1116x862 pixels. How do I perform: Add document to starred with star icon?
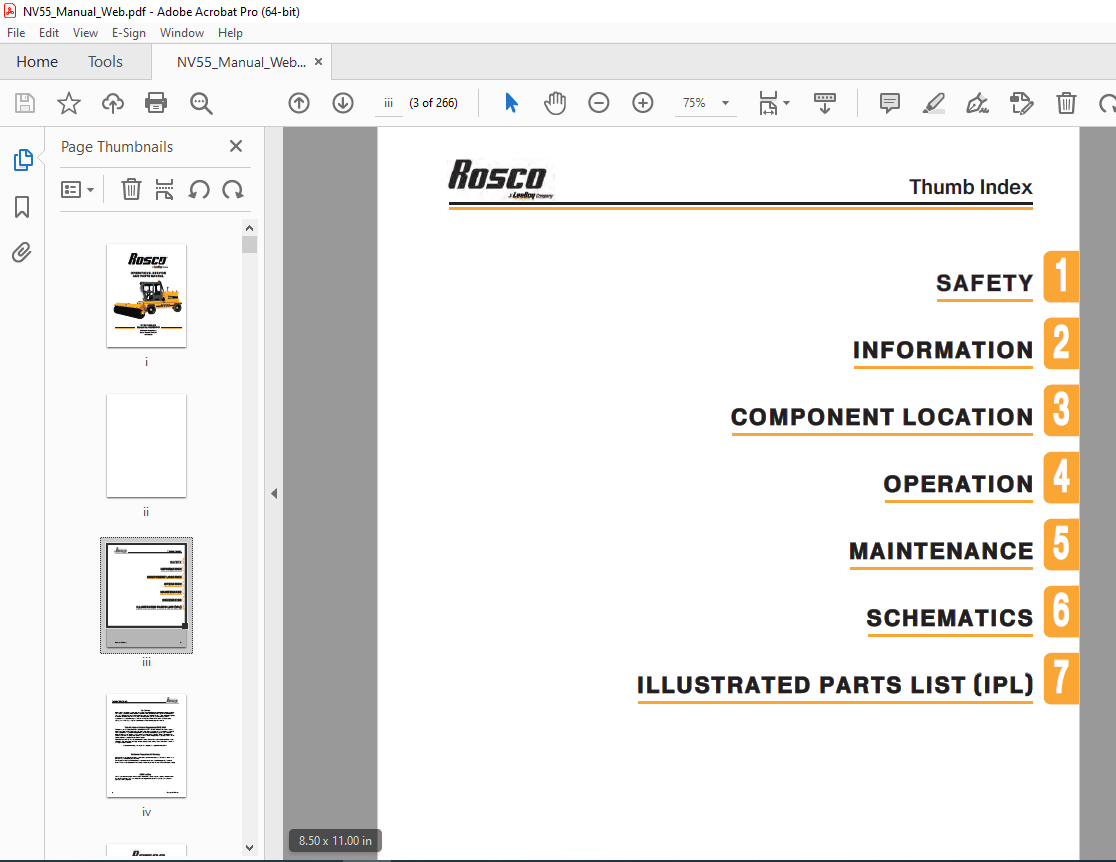pyautogui.click(x=69, y=103)
